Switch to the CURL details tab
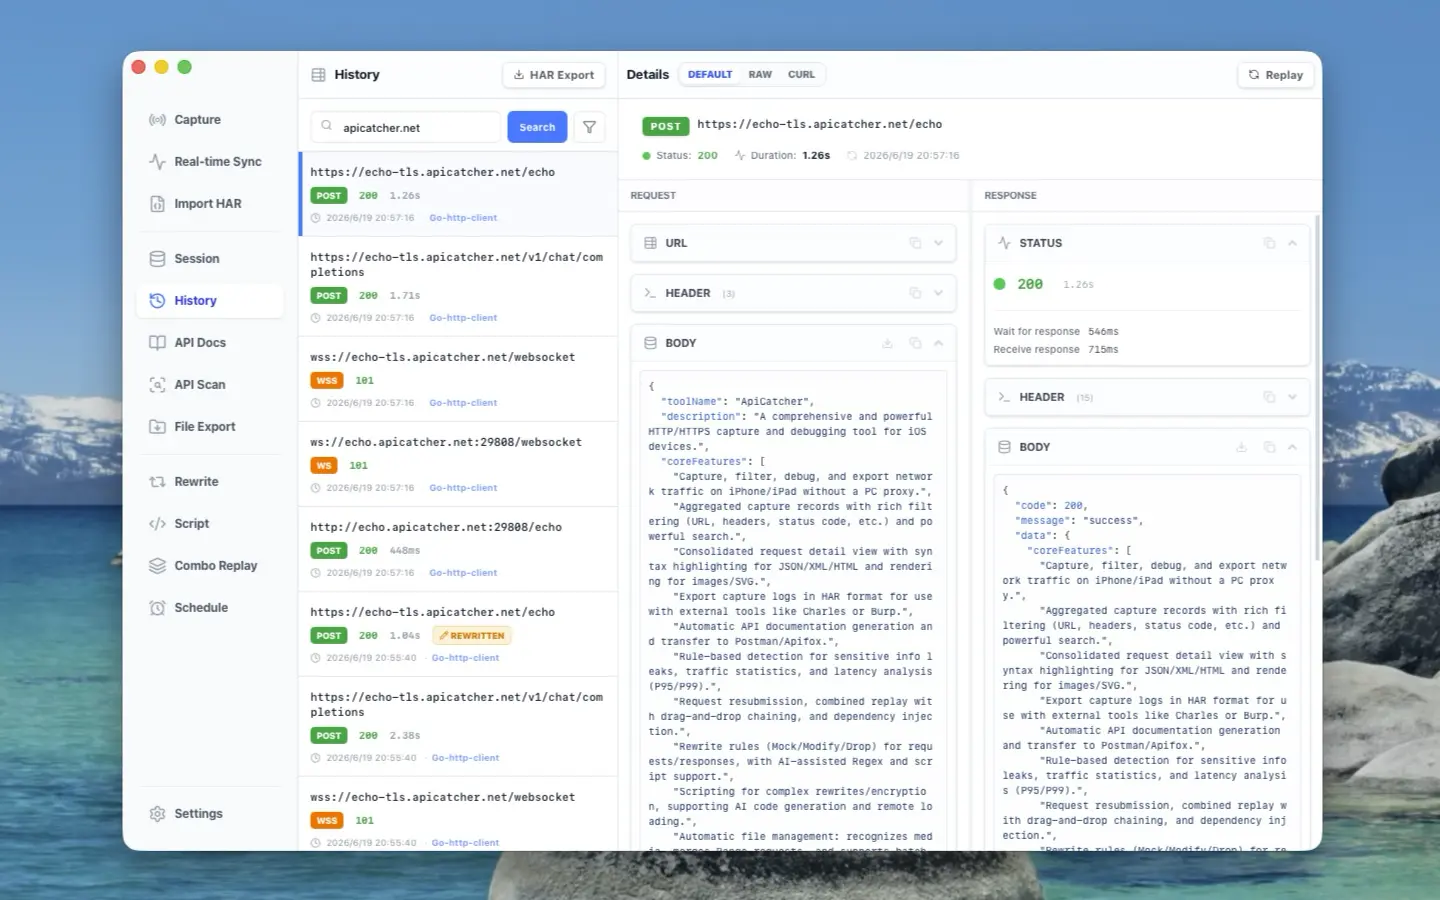Viewport: 1440px width, 900px height. pyautogui.click(x=801, y=75)
